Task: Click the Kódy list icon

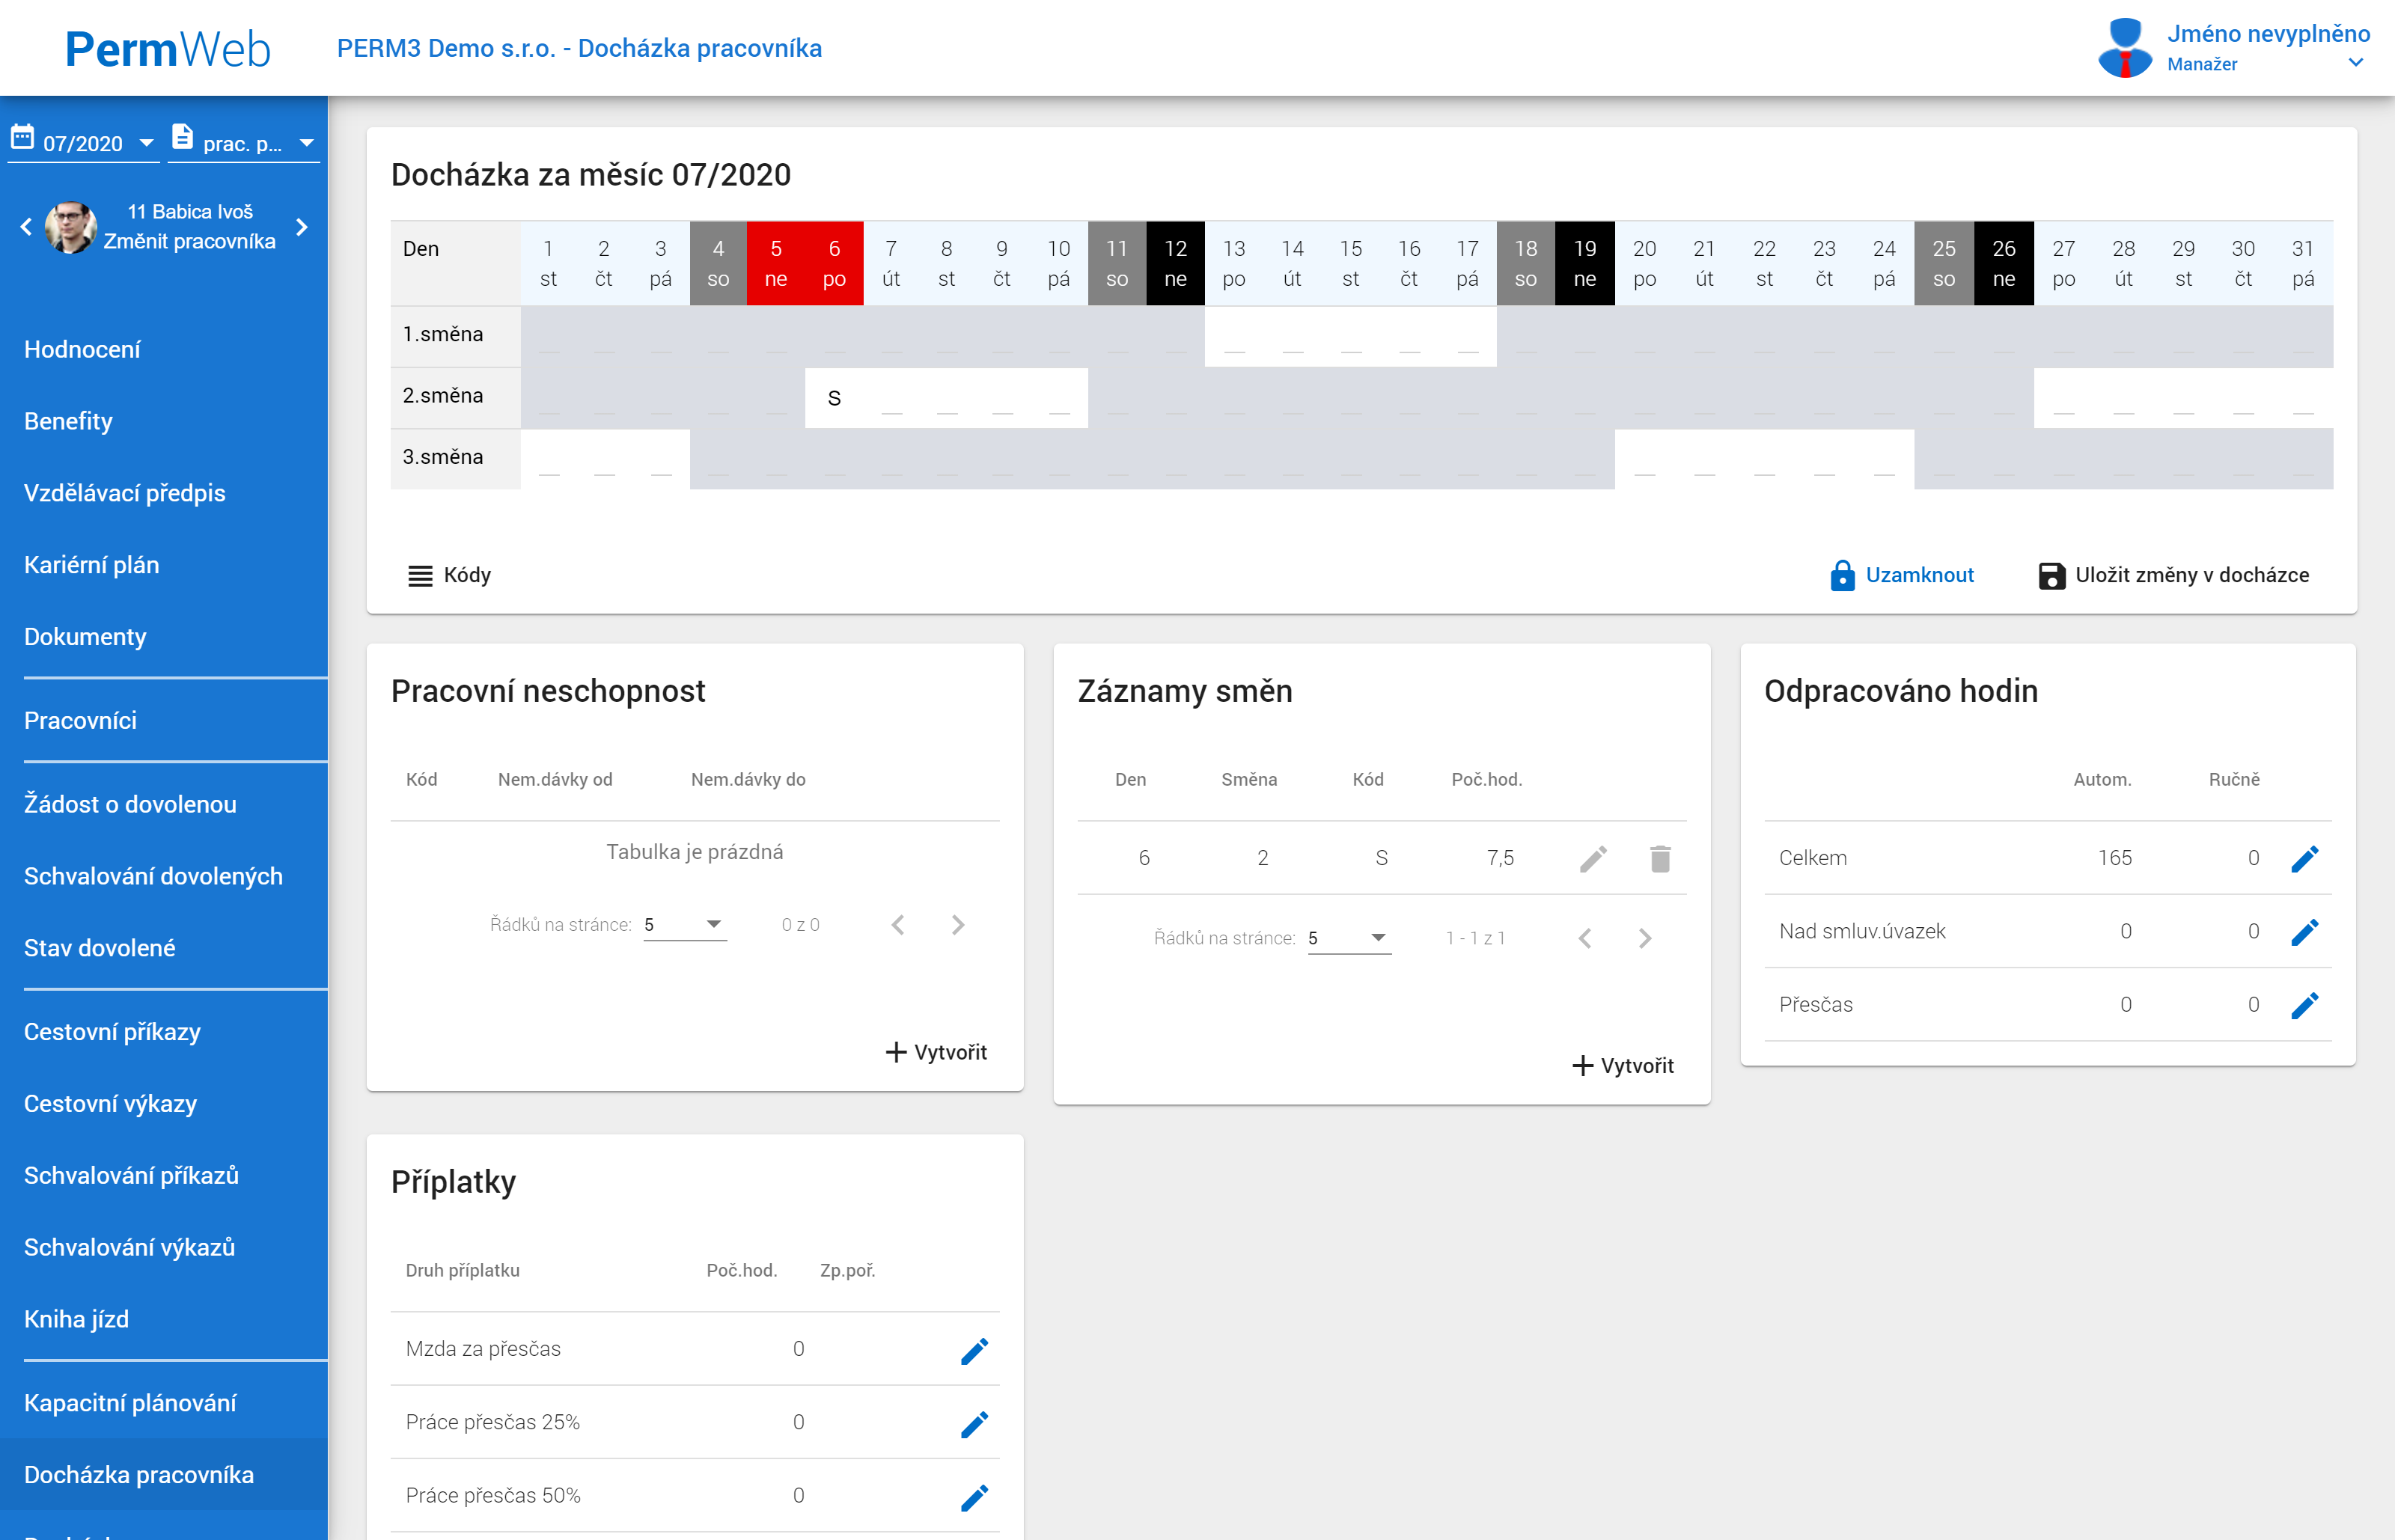Action: (x=420, y=575)
